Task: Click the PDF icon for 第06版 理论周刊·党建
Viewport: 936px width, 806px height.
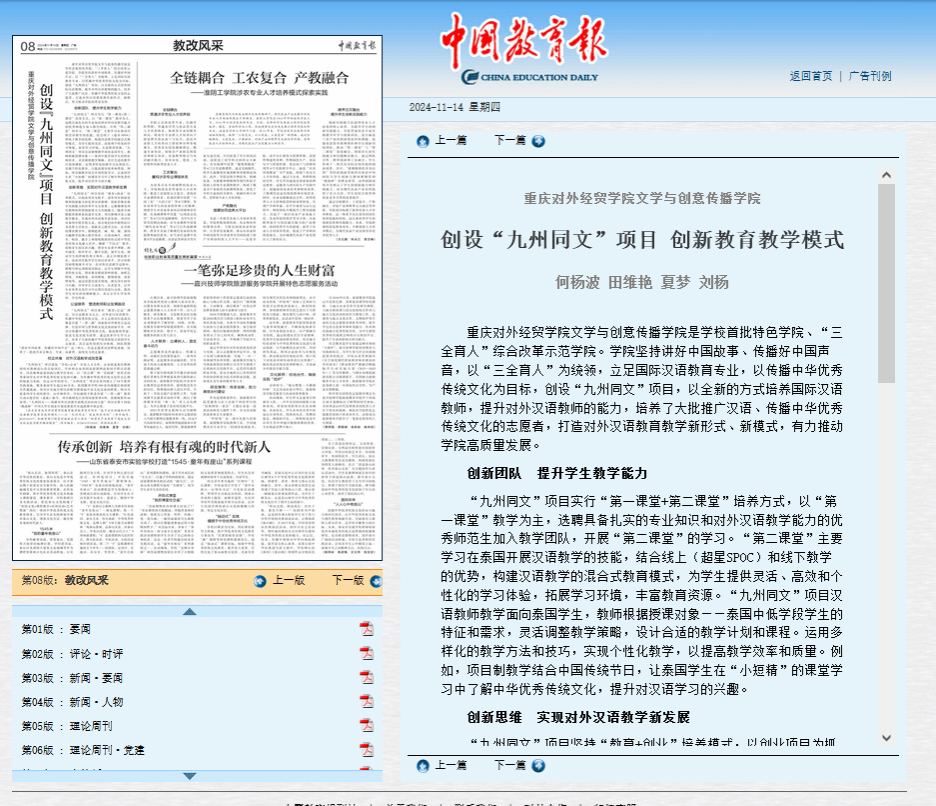Action: [x=366, y=750]
